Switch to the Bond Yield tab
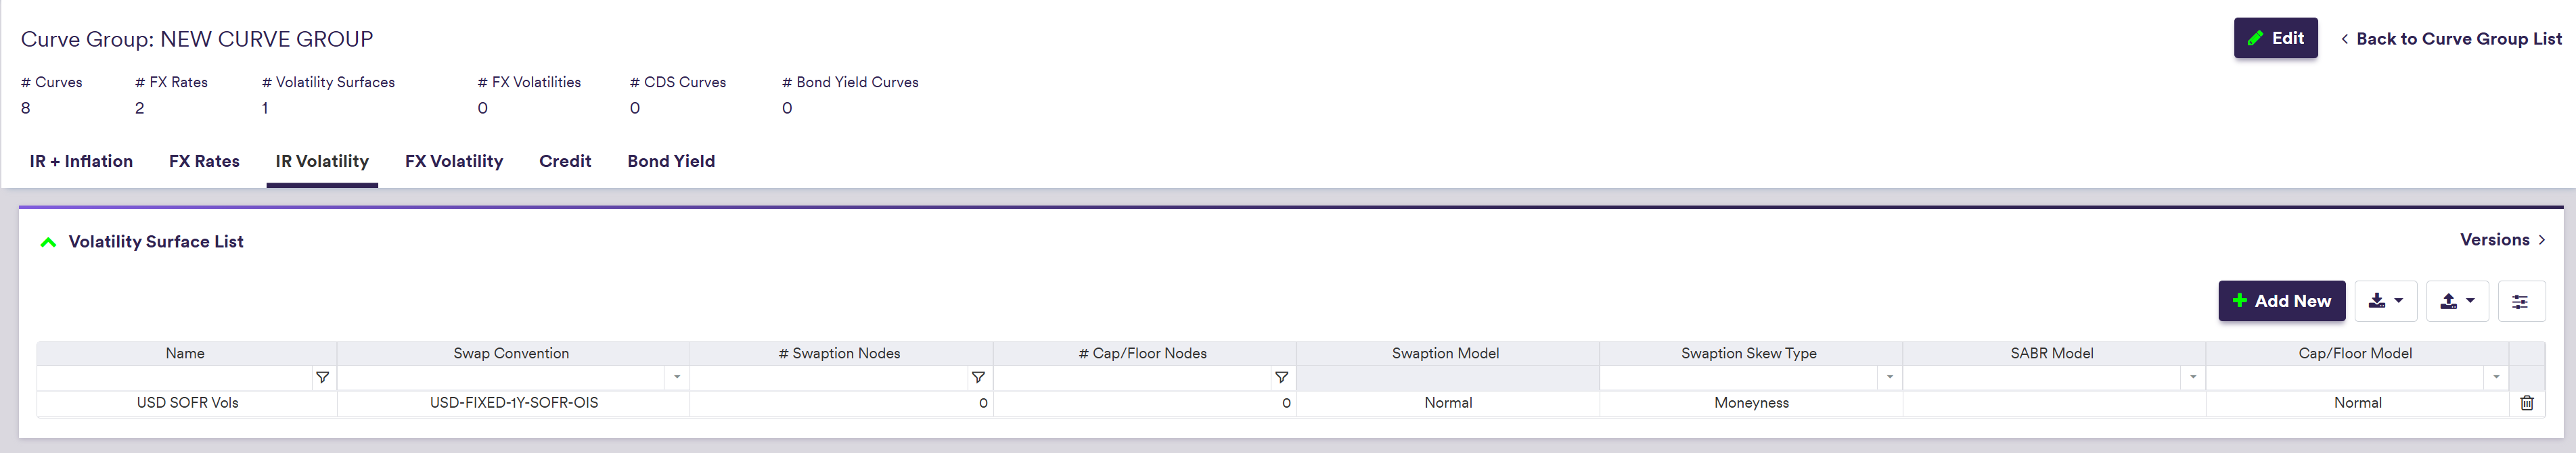 tap(671, 161)
